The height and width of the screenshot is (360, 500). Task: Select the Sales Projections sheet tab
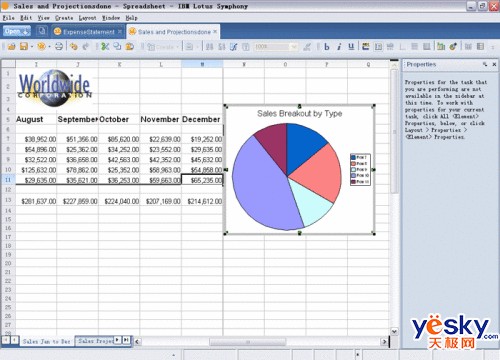95,341
